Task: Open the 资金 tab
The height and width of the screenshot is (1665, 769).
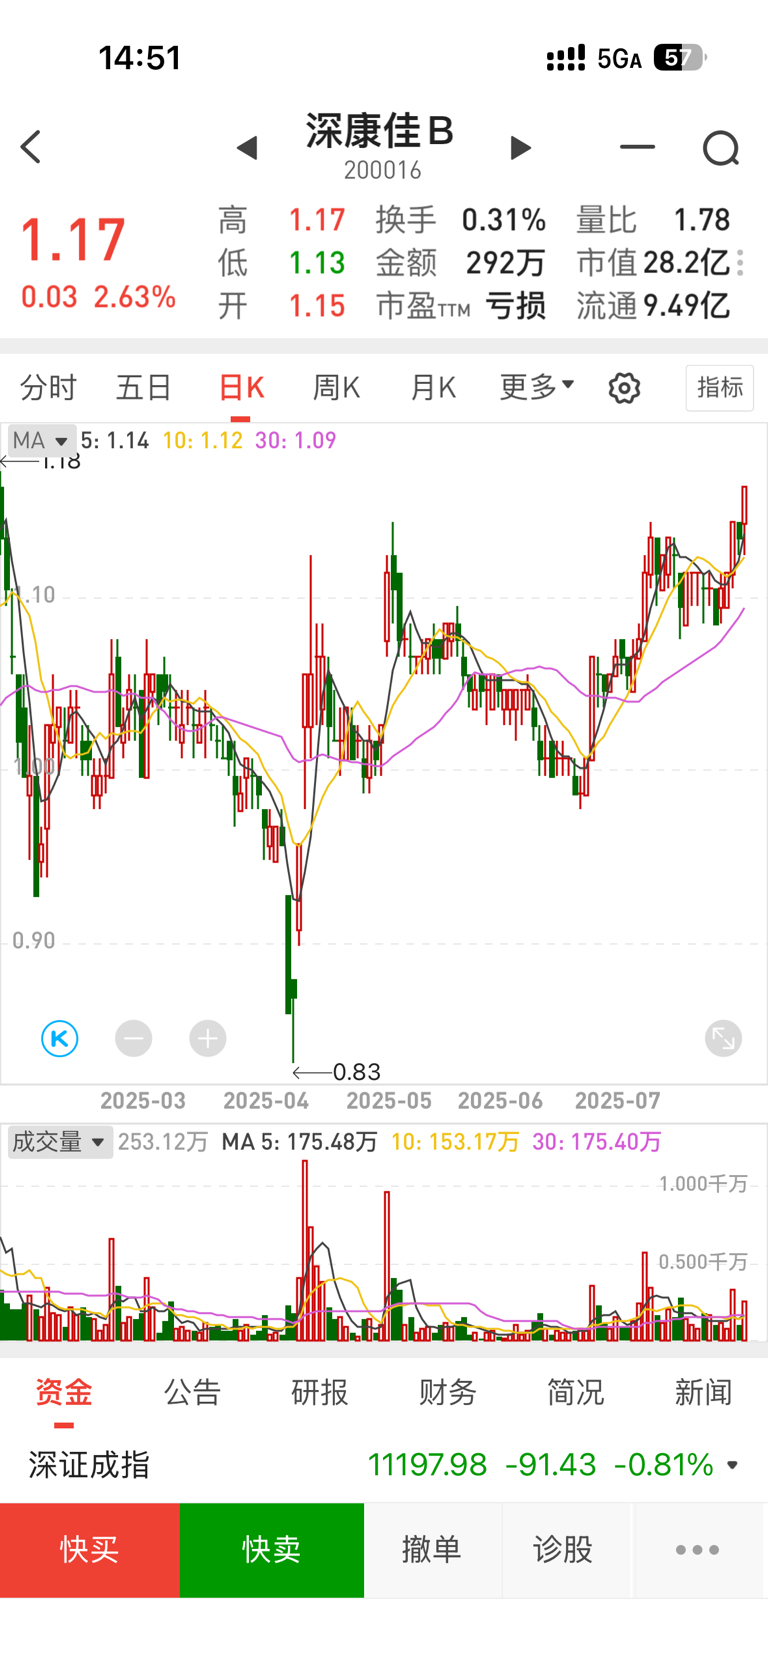Action: tap(64, 1392)
